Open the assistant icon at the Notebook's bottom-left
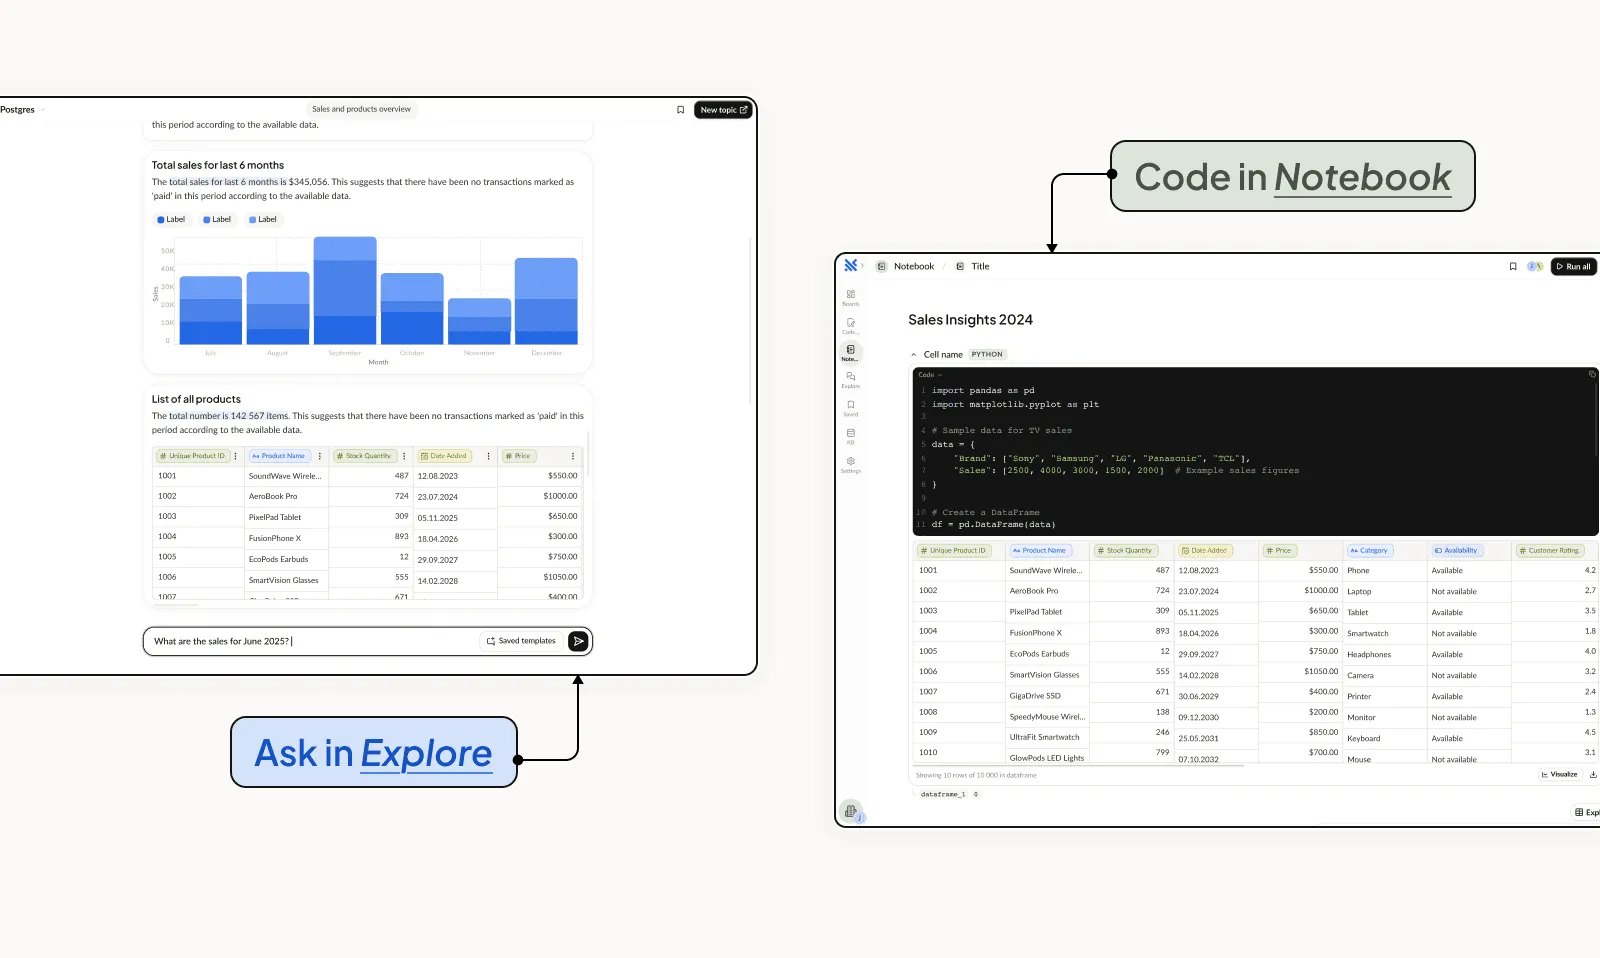This screenshot has height=958, width=1600. pos(851,811)
